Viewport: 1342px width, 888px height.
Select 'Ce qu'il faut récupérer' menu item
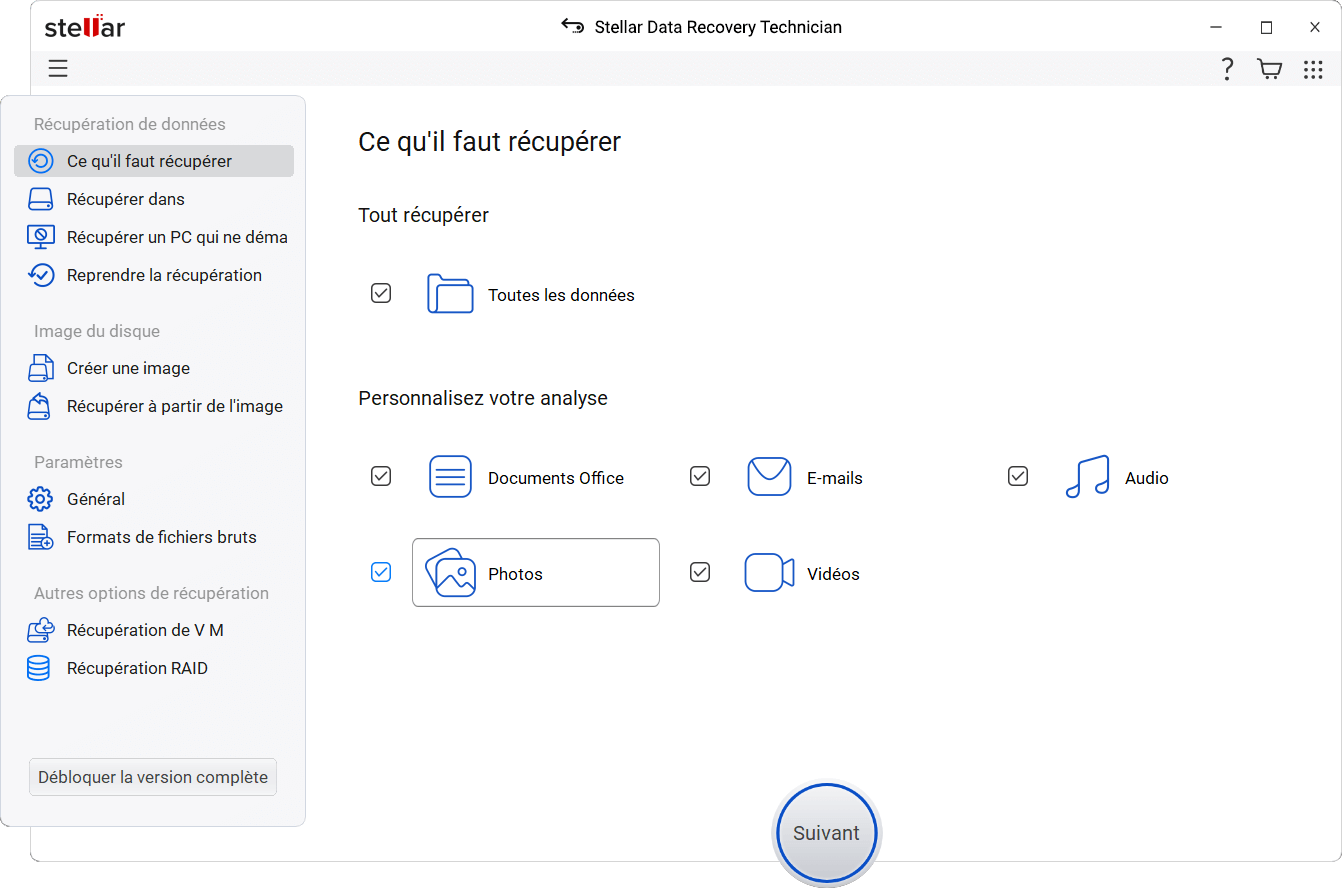(154, 161)
